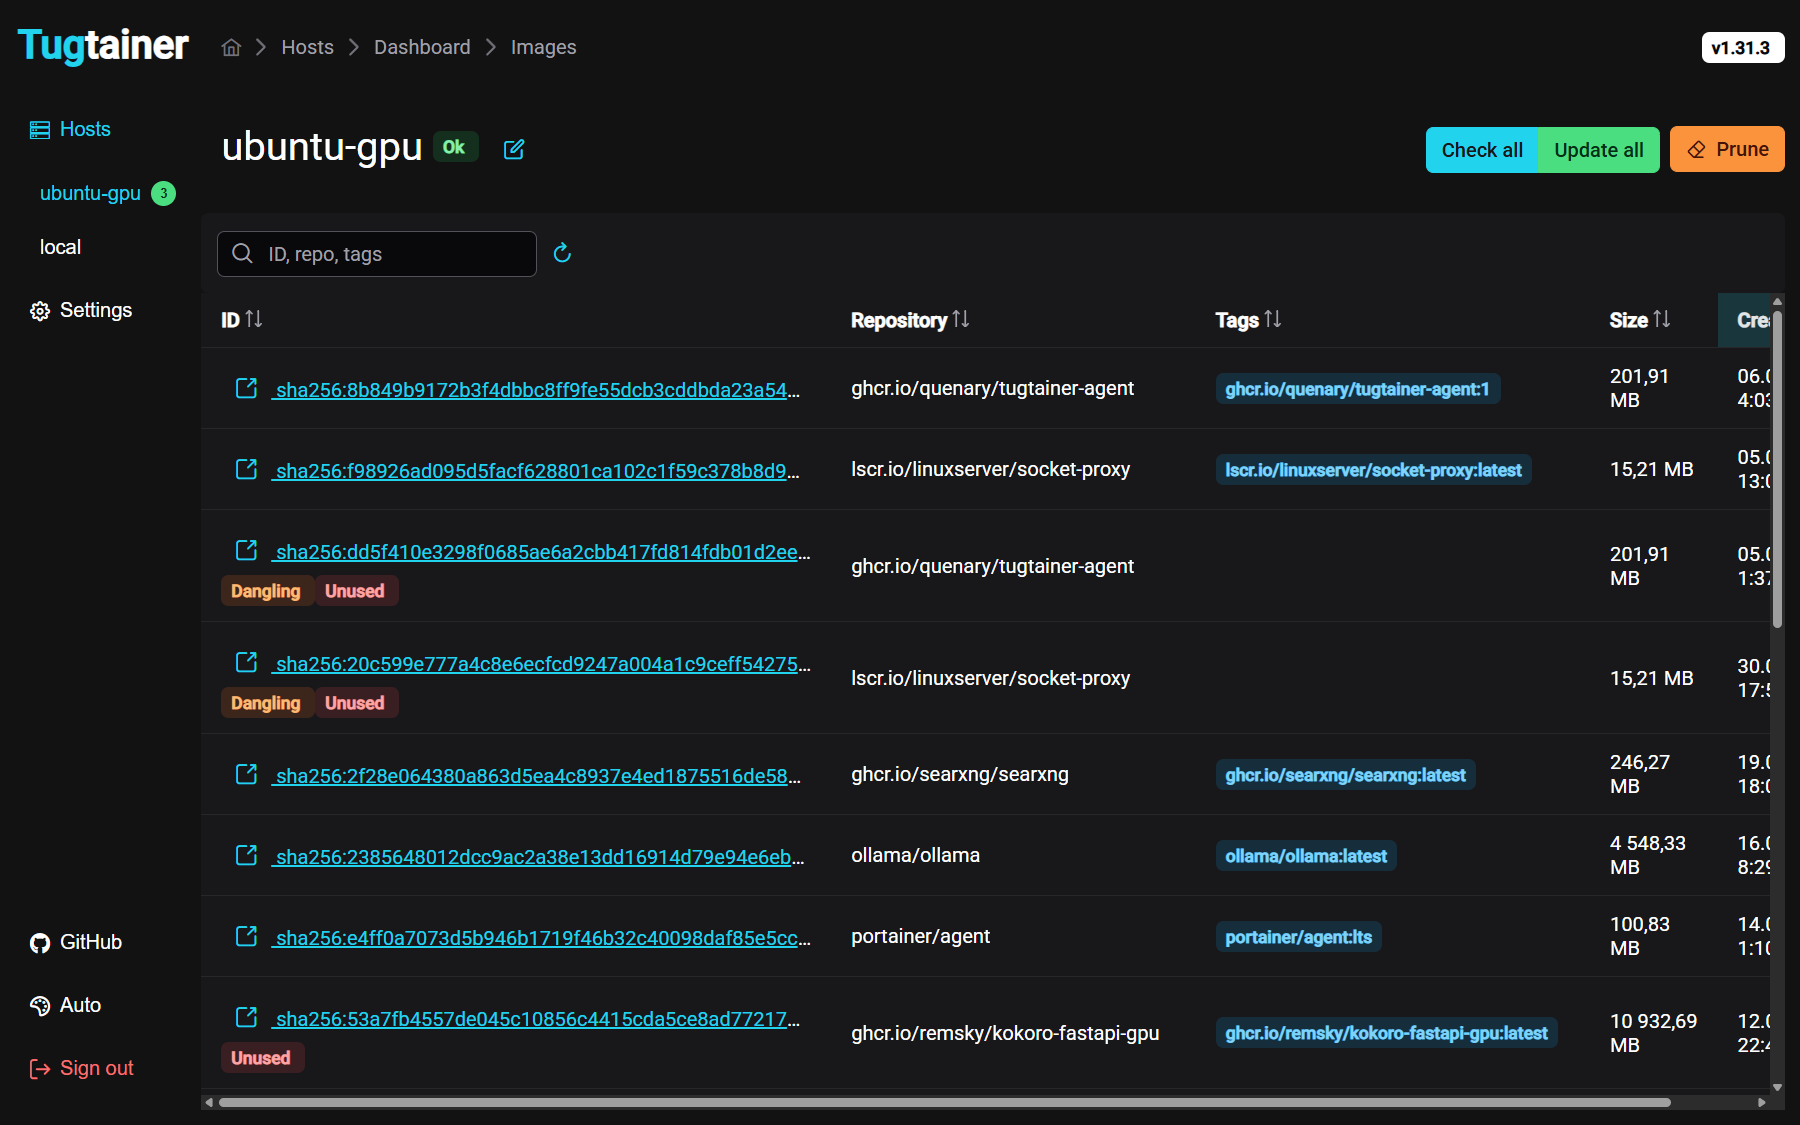Click the v1.31.3 version badge
Viewport: 1800px width, 1125px height.
(1742, 47)
